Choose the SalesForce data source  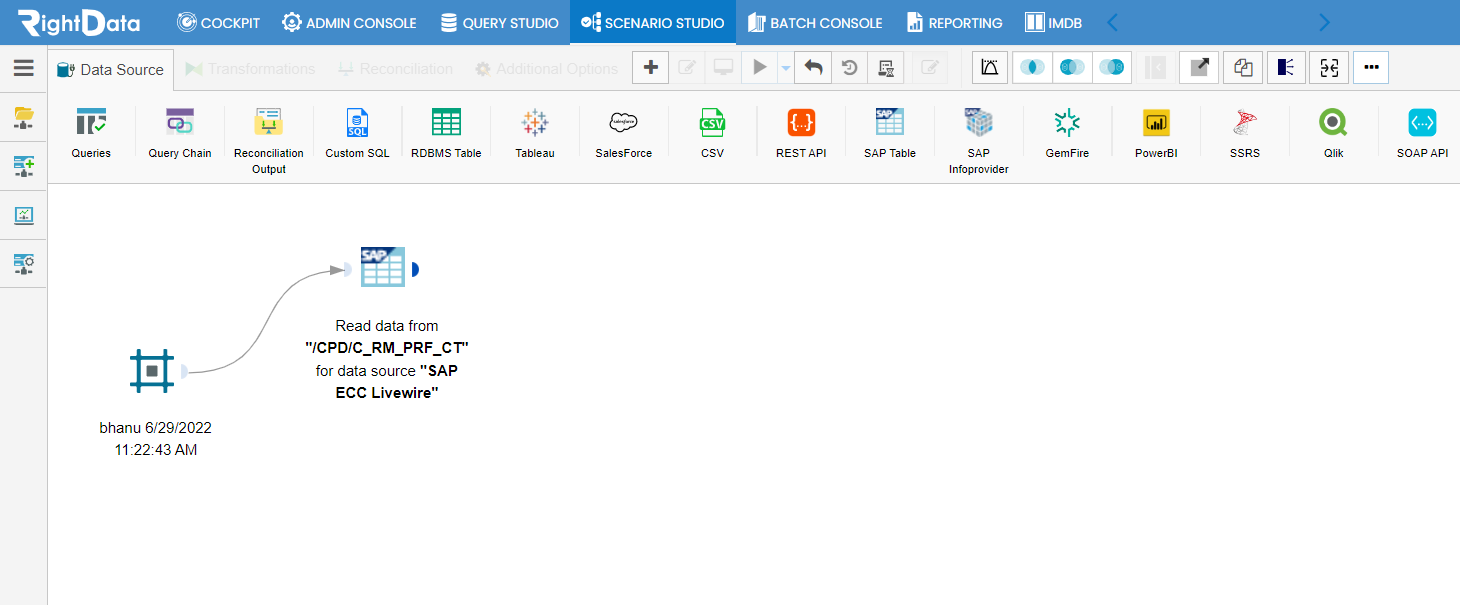(x=623, y=133)
